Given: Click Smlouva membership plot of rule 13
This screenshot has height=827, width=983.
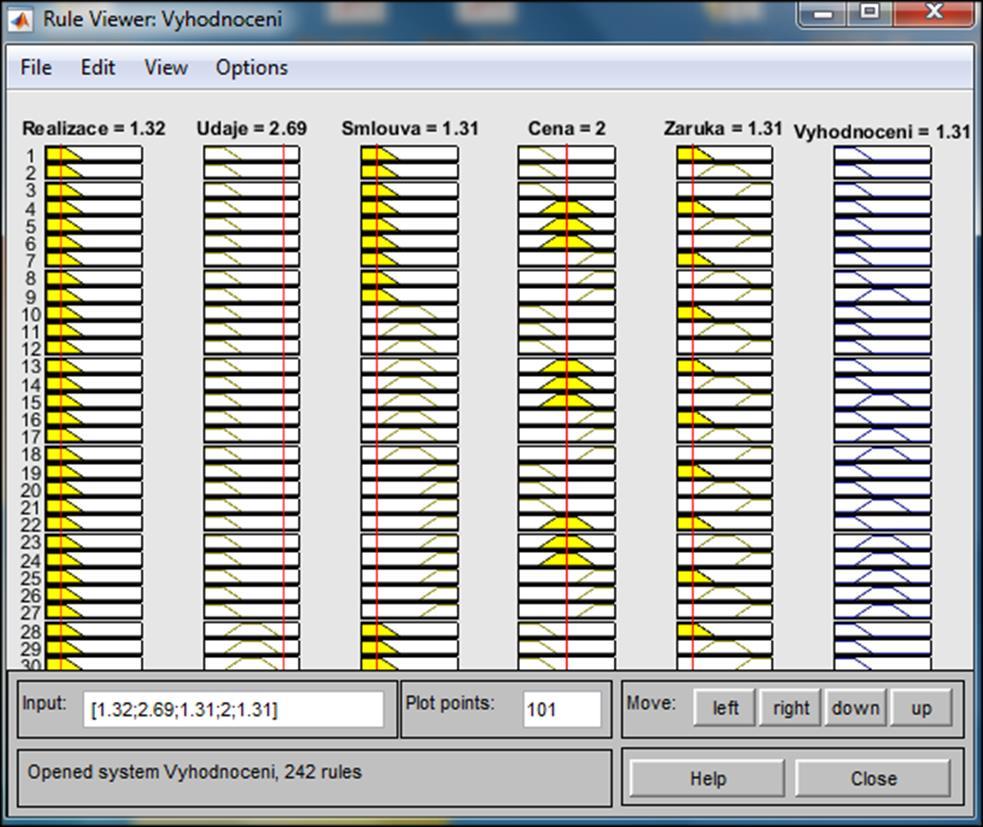Looking at the screenshot, I should 409,366.
